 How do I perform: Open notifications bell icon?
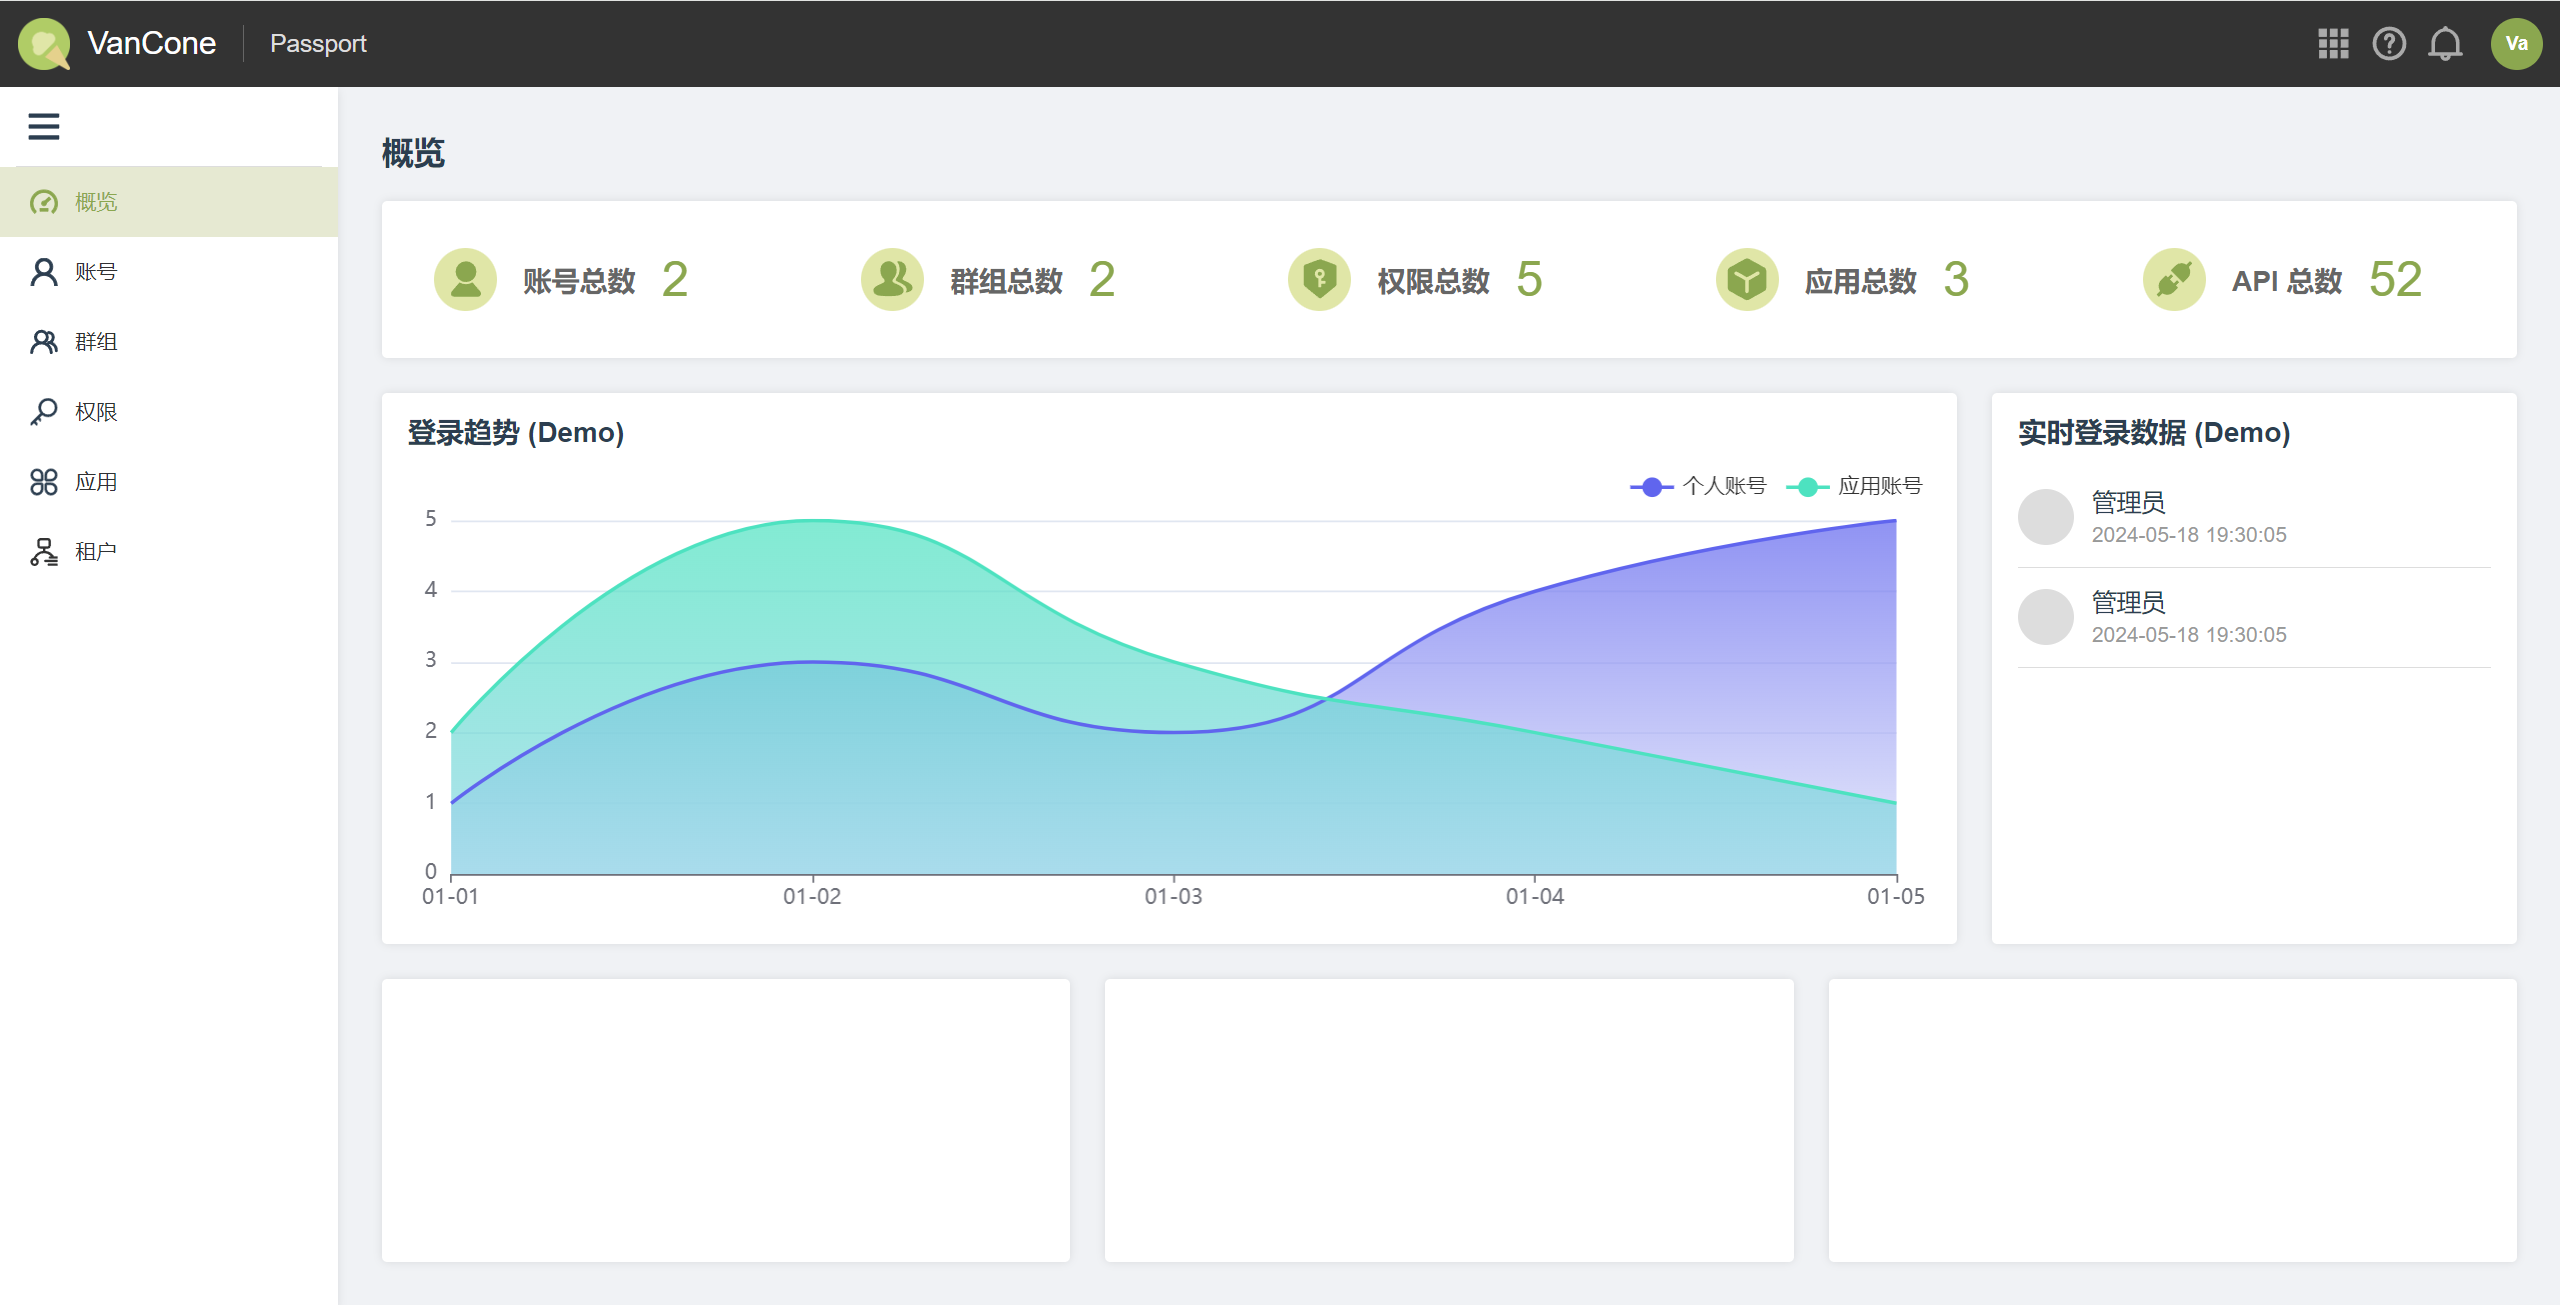(x=2445, y=44)
